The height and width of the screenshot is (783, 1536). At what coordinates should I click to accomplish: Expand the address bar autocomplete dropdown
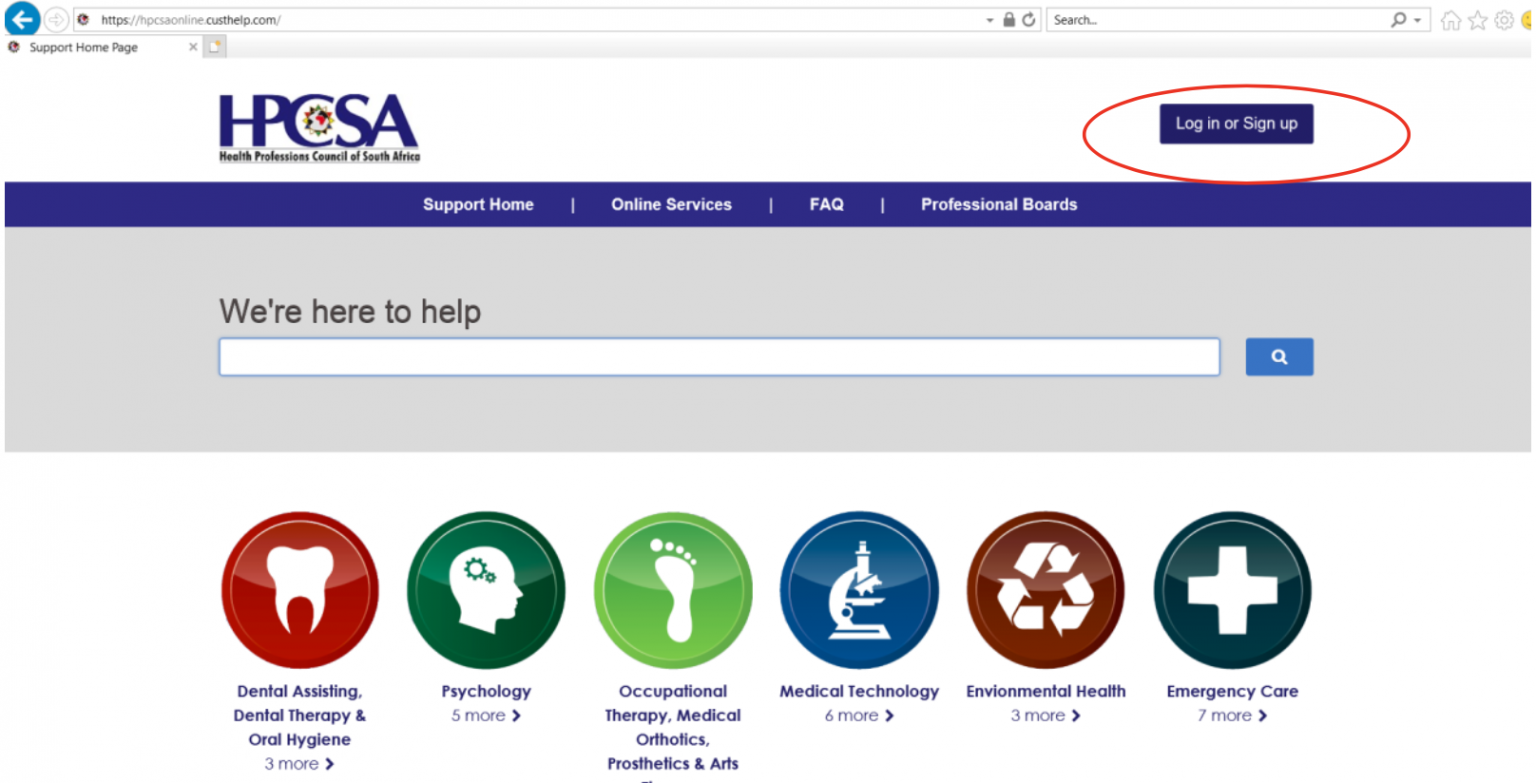991,19
